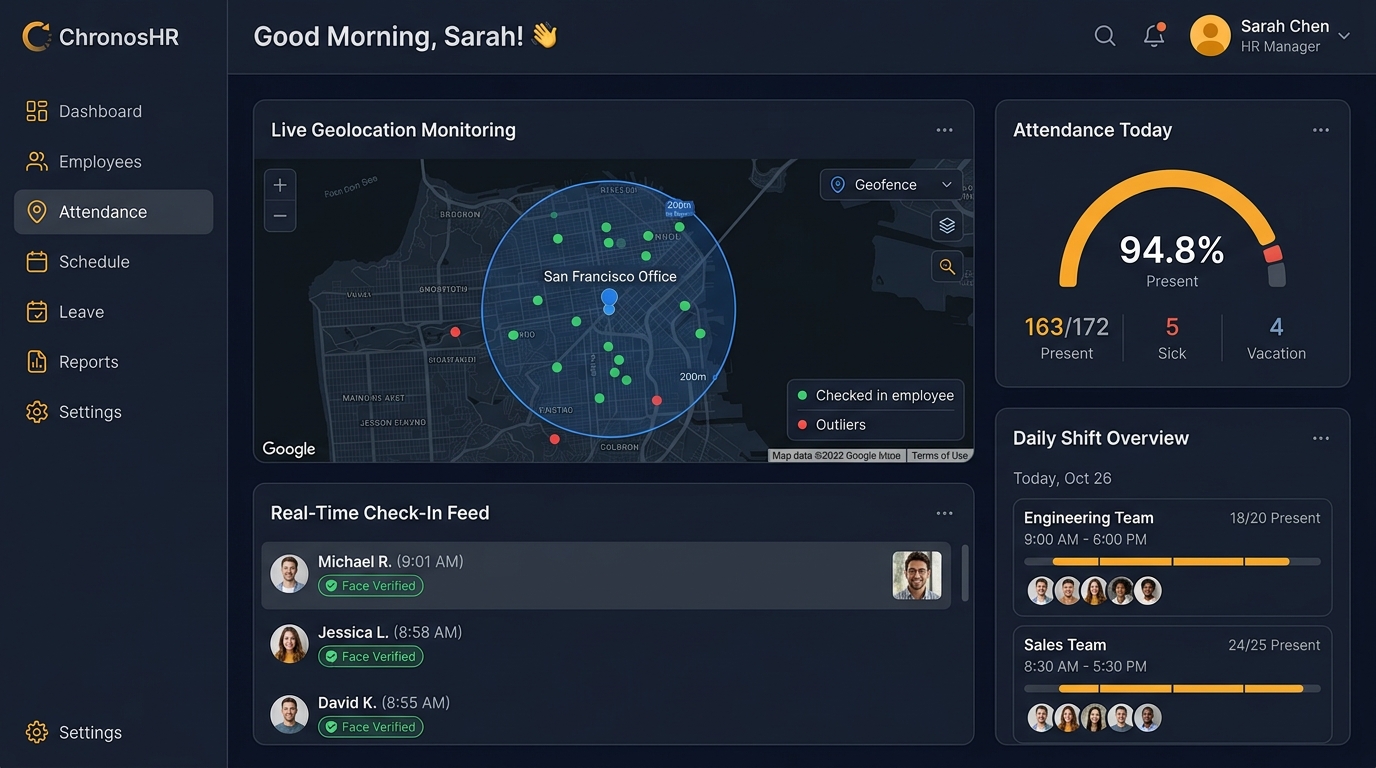Open Live Geolocation Monitoring options menu
The image size is (1376, 768).
pos(944,130)
